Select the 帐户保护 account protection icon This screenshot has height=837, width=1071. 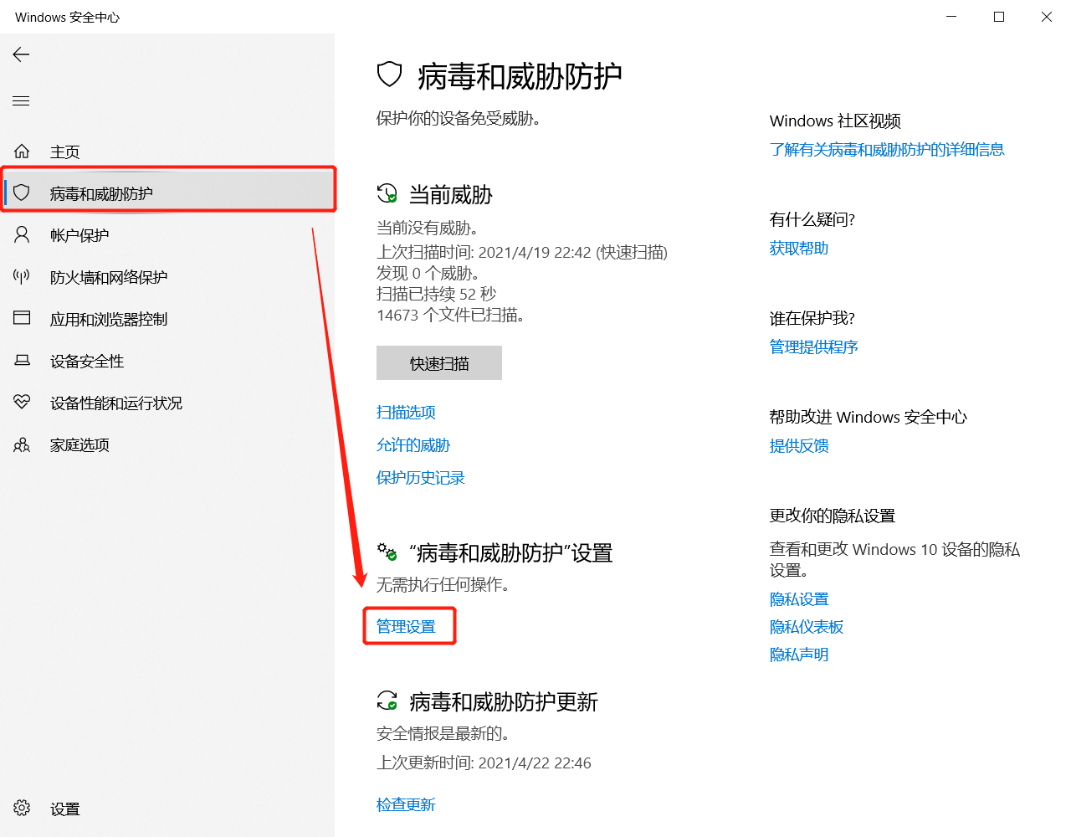(21, 235)
